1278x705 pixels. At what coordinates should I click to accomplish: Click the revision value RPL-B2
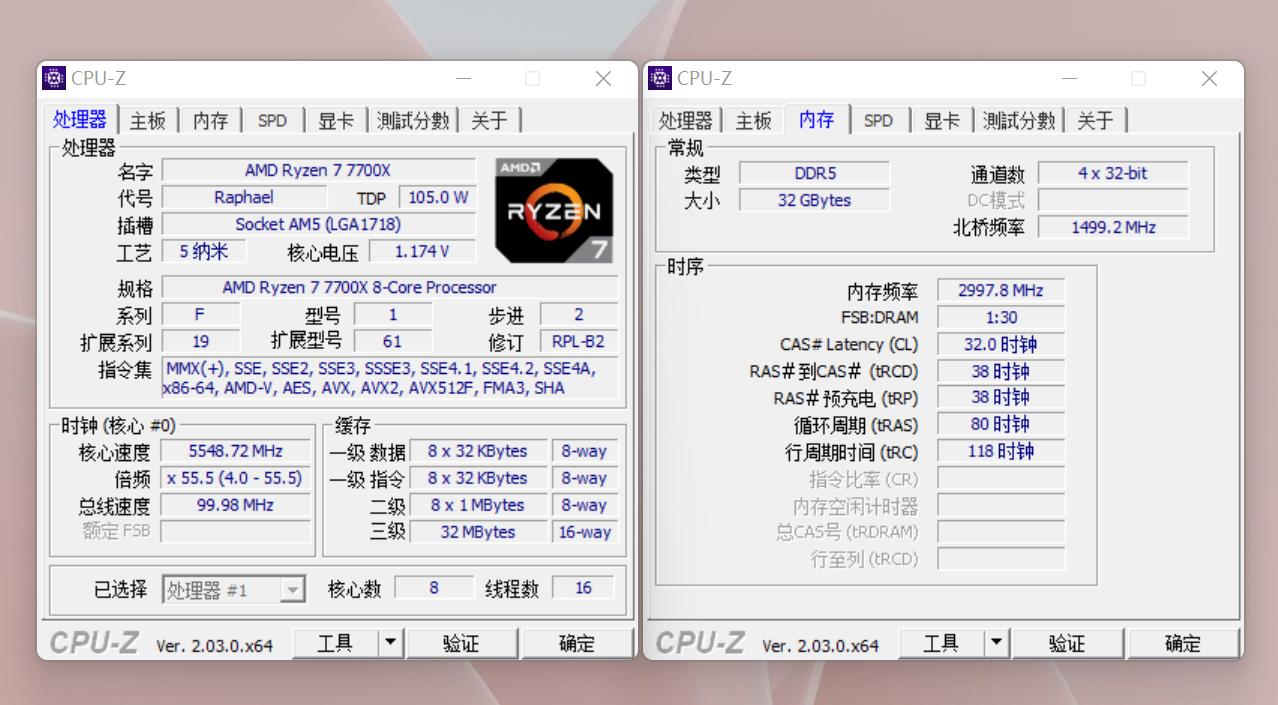[x=579, y=342]
